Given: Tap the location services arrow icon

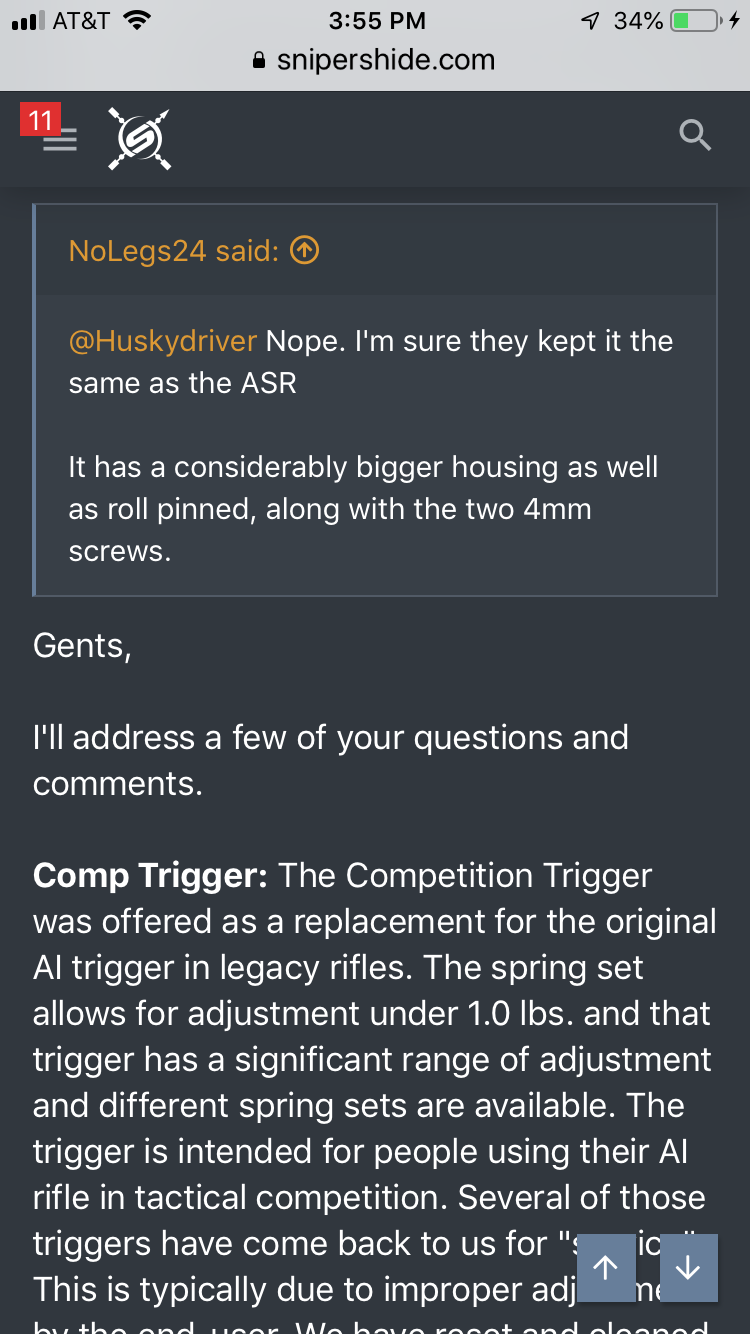Looking at the screenshot, I should pyautogui.click(x=591, y=20).
